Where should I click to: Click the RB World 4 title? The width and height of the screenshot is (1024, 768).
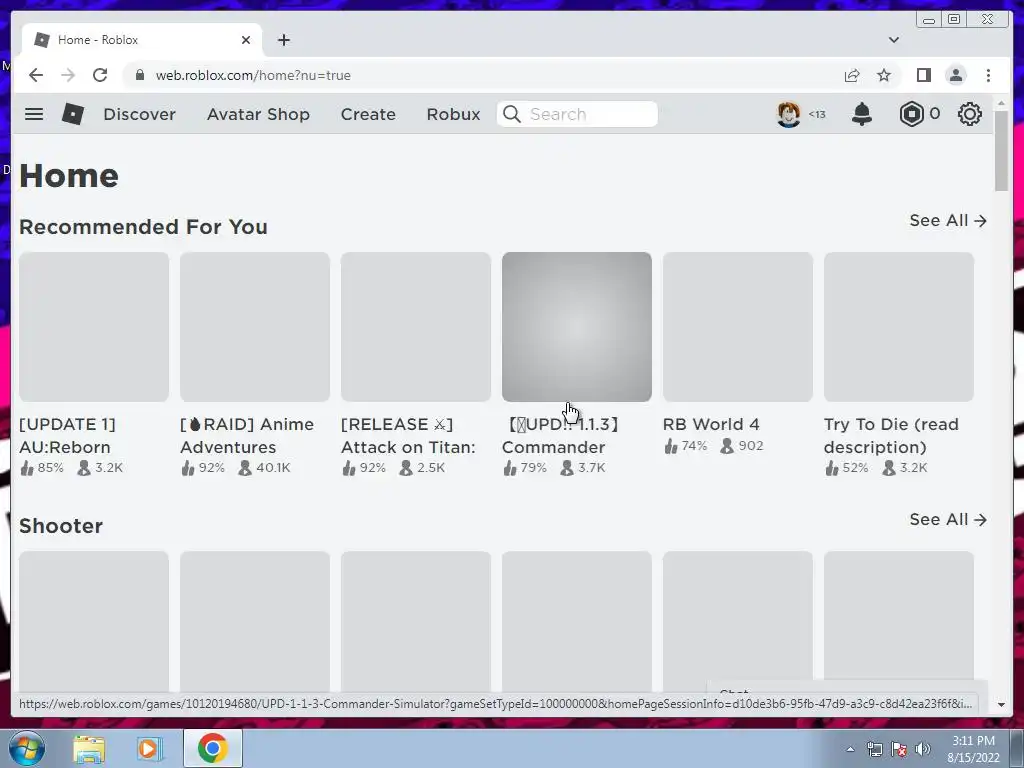click(x=711, y=424)
